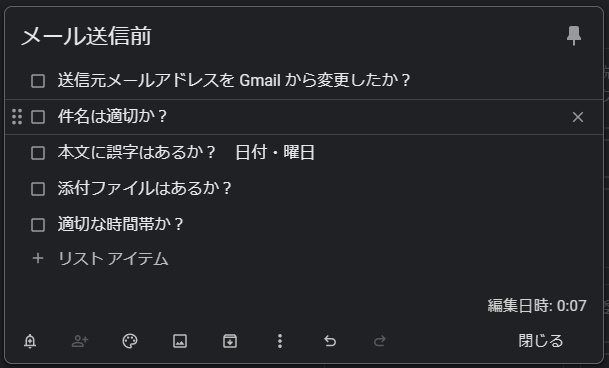Click the note title メール送信前
This screenshot has height=368, width=609.
tap(86, 36)
